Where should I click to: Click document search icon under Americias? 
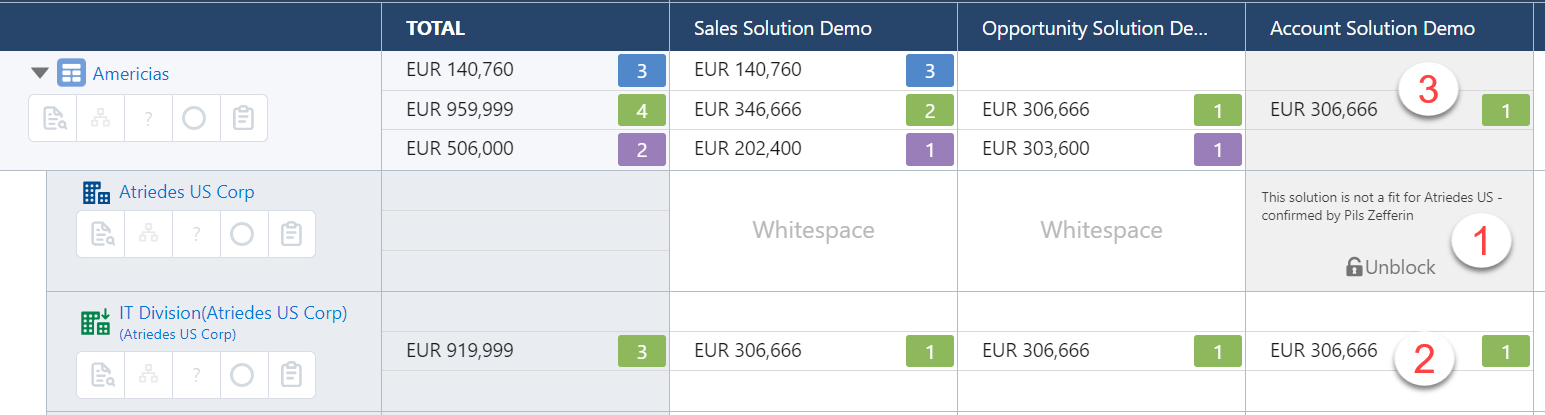click(53, 118)
